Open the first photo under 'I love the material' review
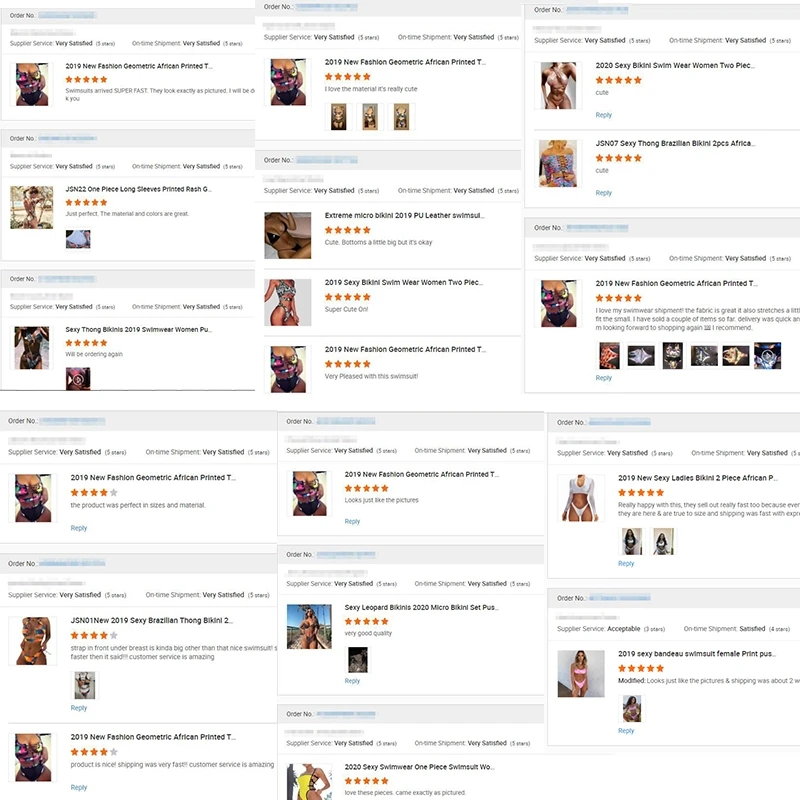 tap(338, 117)
